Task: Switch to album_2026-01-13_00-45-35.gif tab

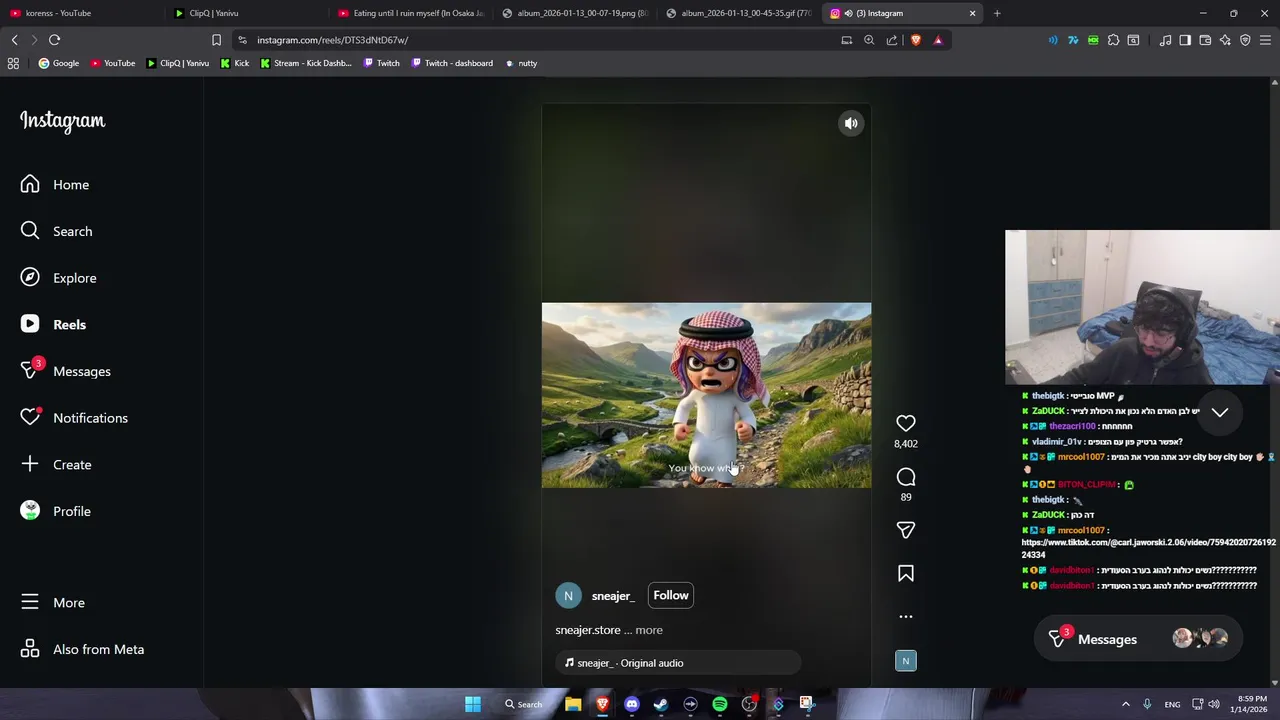Action: point(738,13)
